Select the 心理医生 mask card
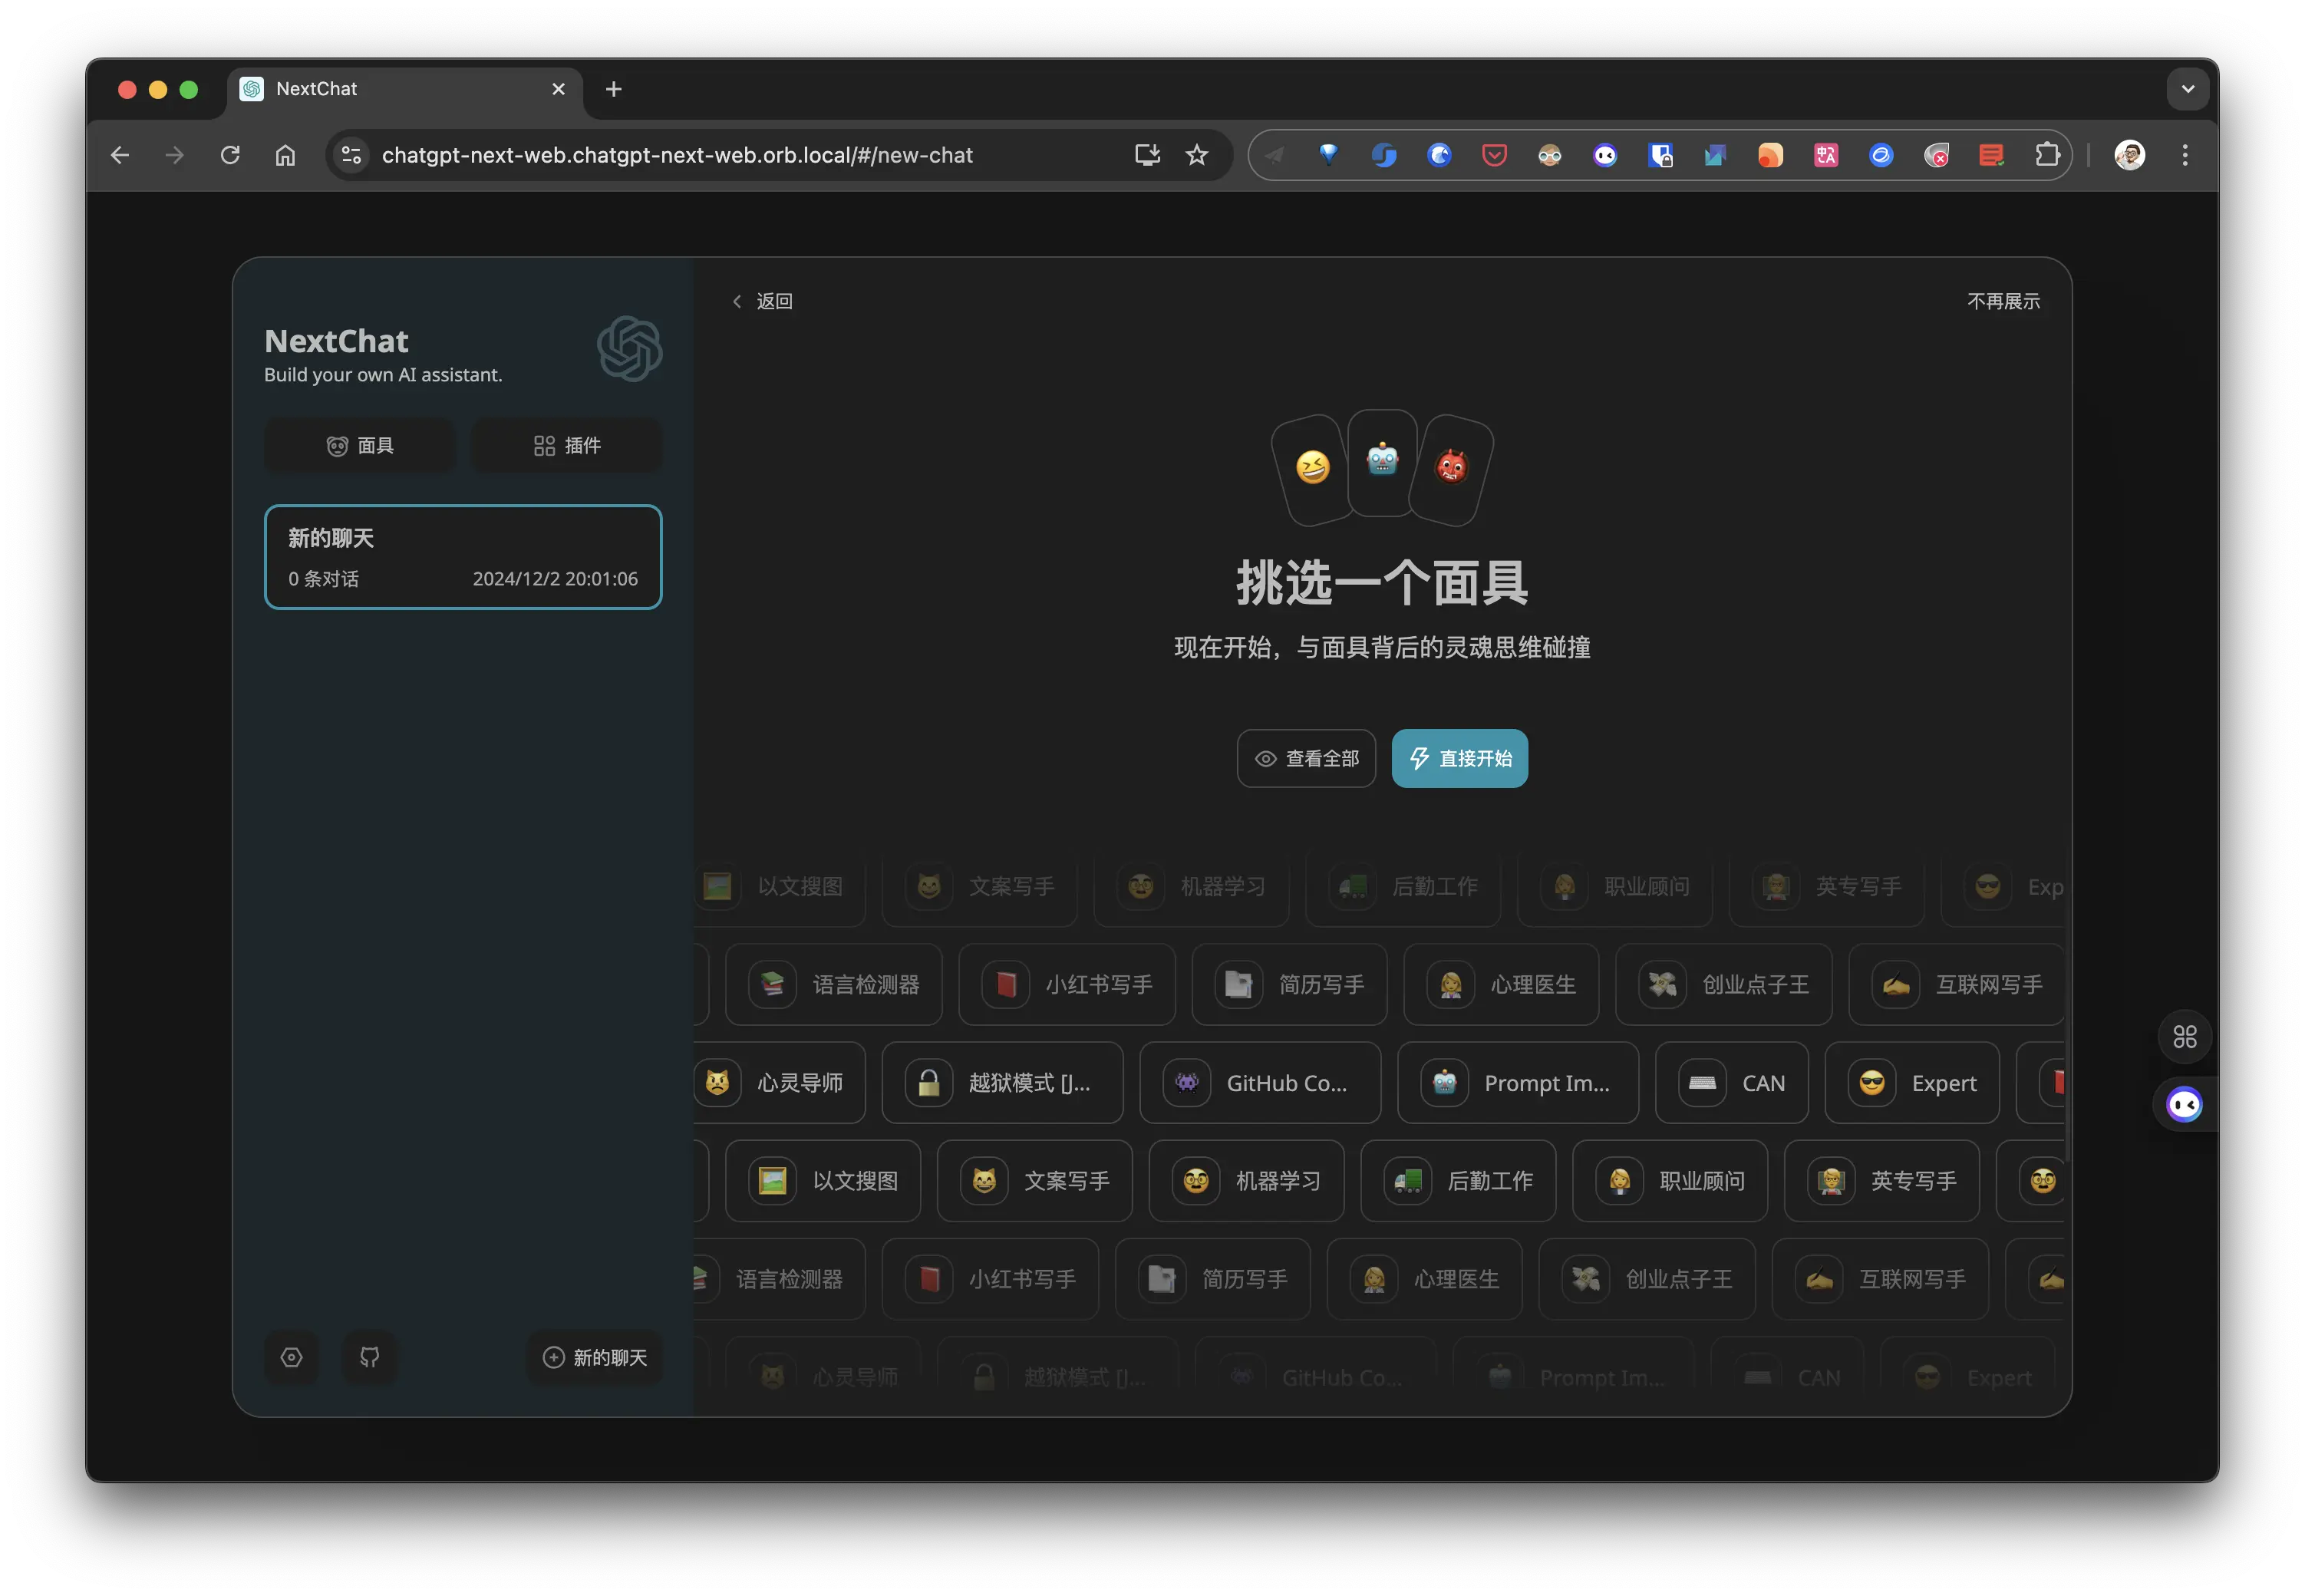 pyautogui.click(x=1501, y=984)
